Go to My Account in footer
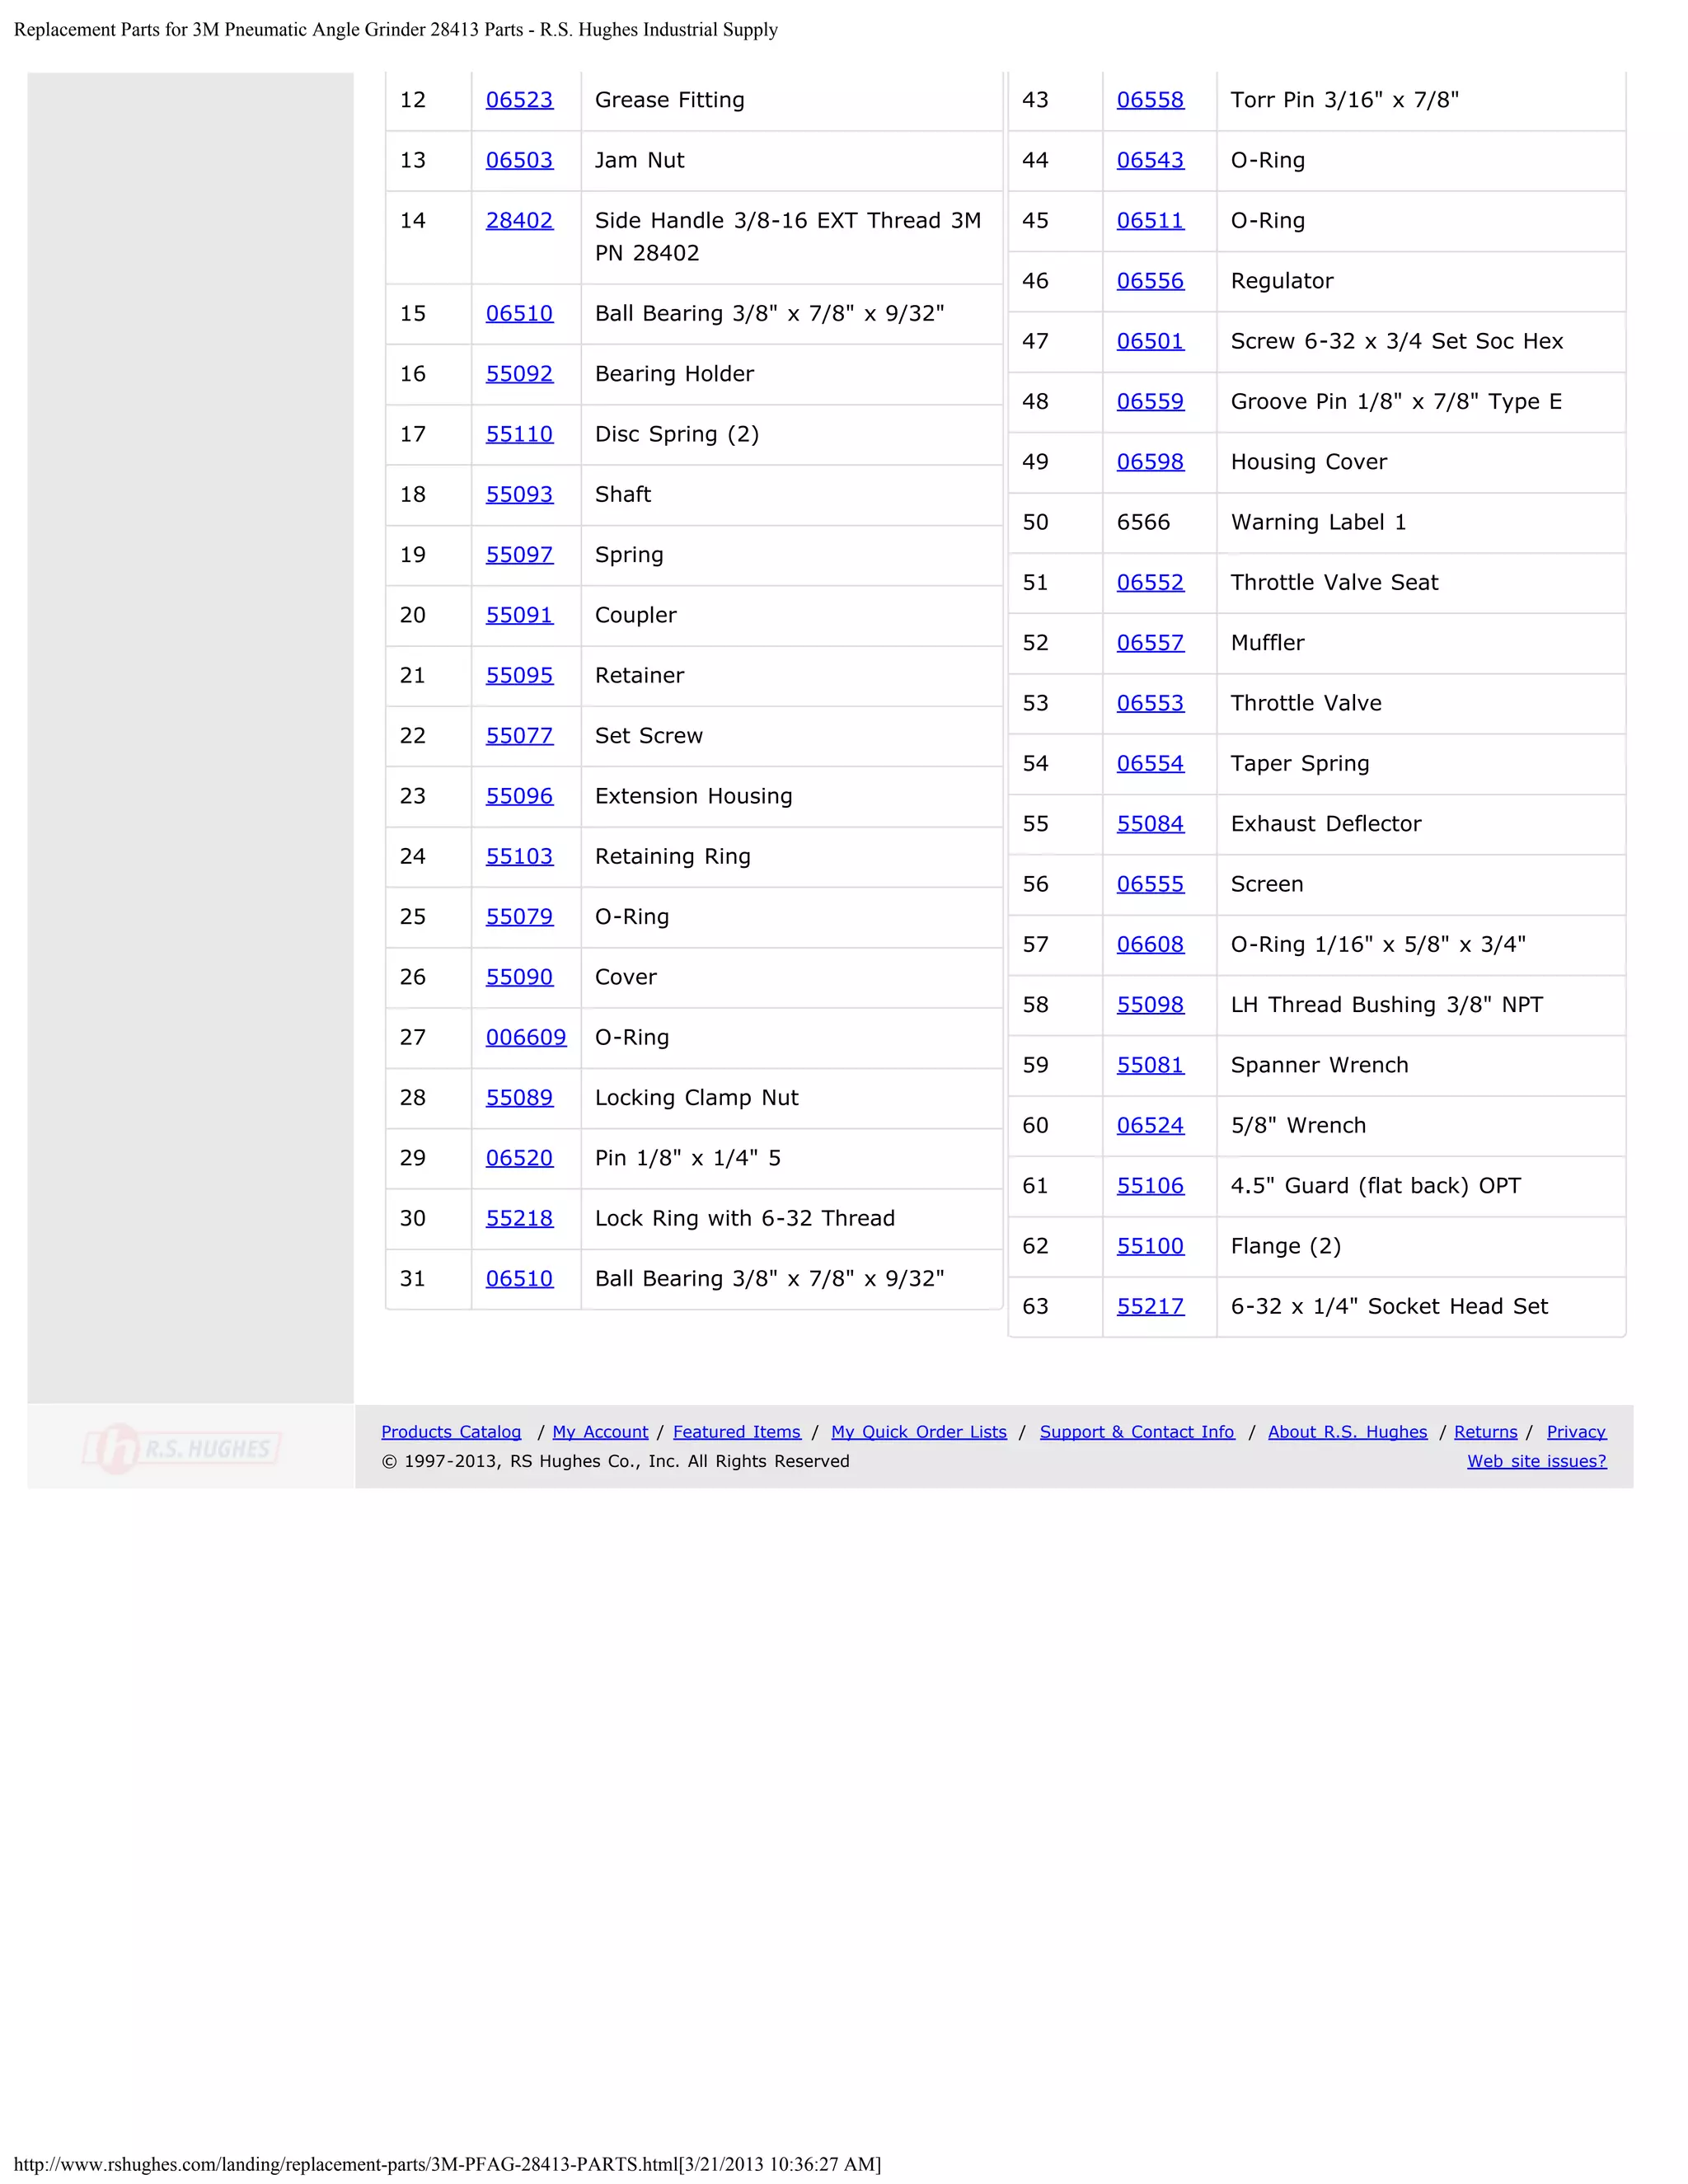Image resolution: width=1688 pixels, height=2184 pixels. 600,1432
